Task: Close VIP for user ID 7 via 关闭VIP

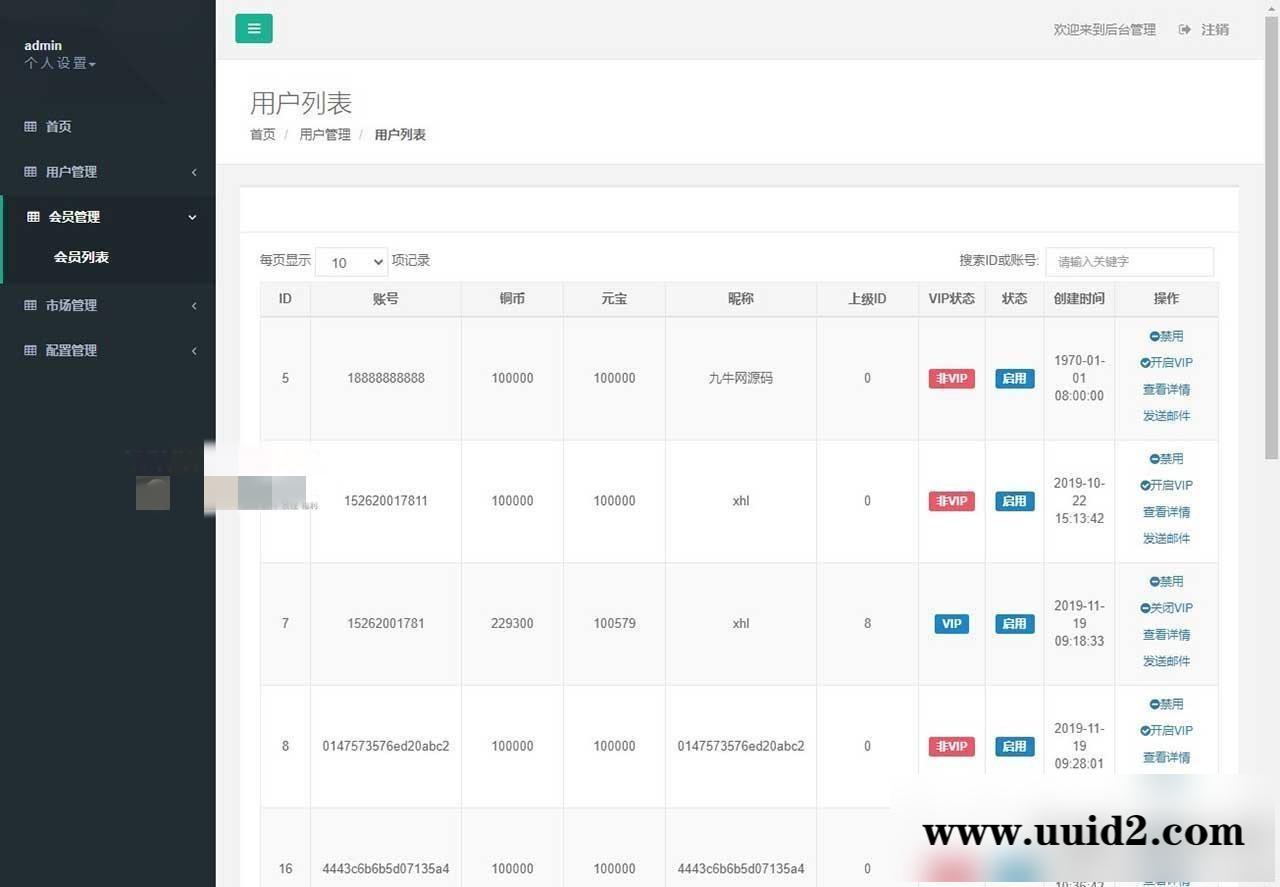Action: [1168, 607]
